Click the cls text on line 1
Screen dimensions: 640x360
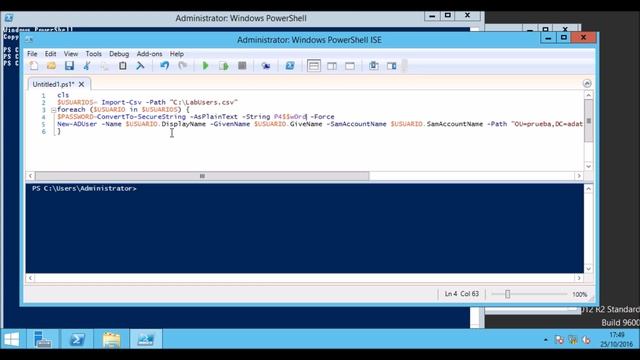point(63,95)
